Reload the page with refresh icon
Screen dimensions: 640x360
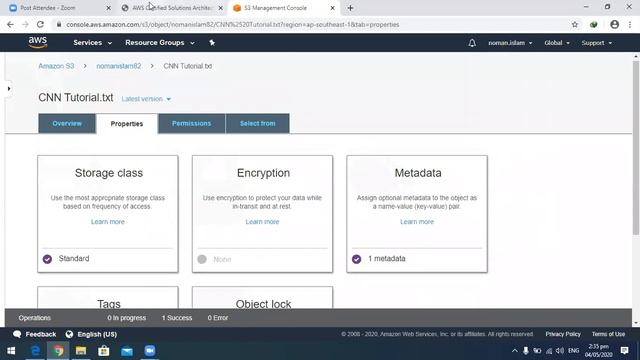(40, 24)
